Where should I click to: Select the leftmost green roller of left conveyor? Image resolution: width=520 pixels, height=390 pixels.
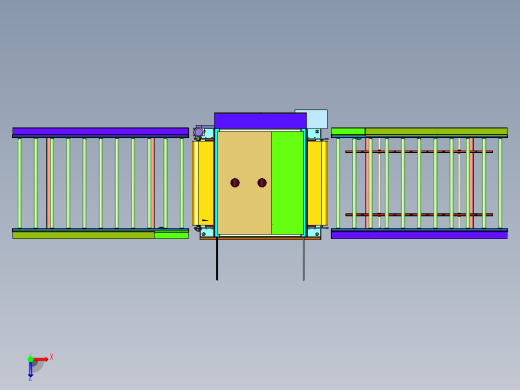coord(20,183)
